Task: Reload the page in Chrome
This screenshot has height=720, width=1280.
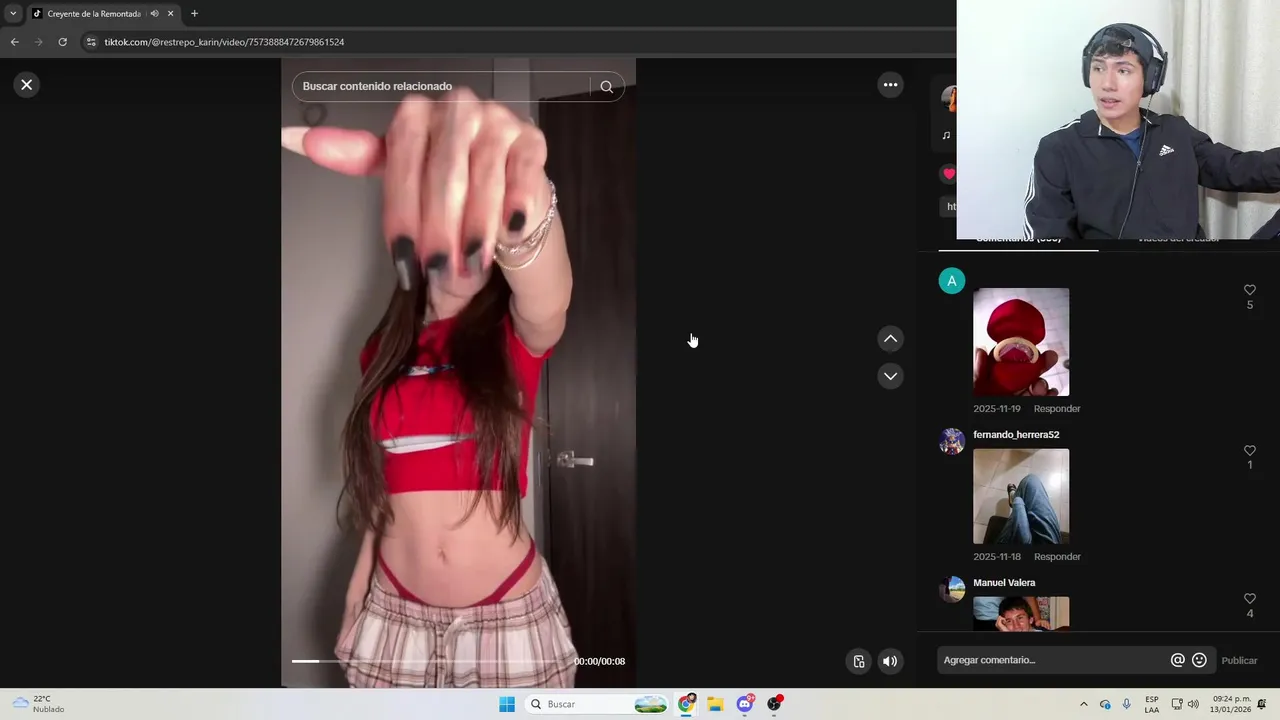Action: coord(62,42)
